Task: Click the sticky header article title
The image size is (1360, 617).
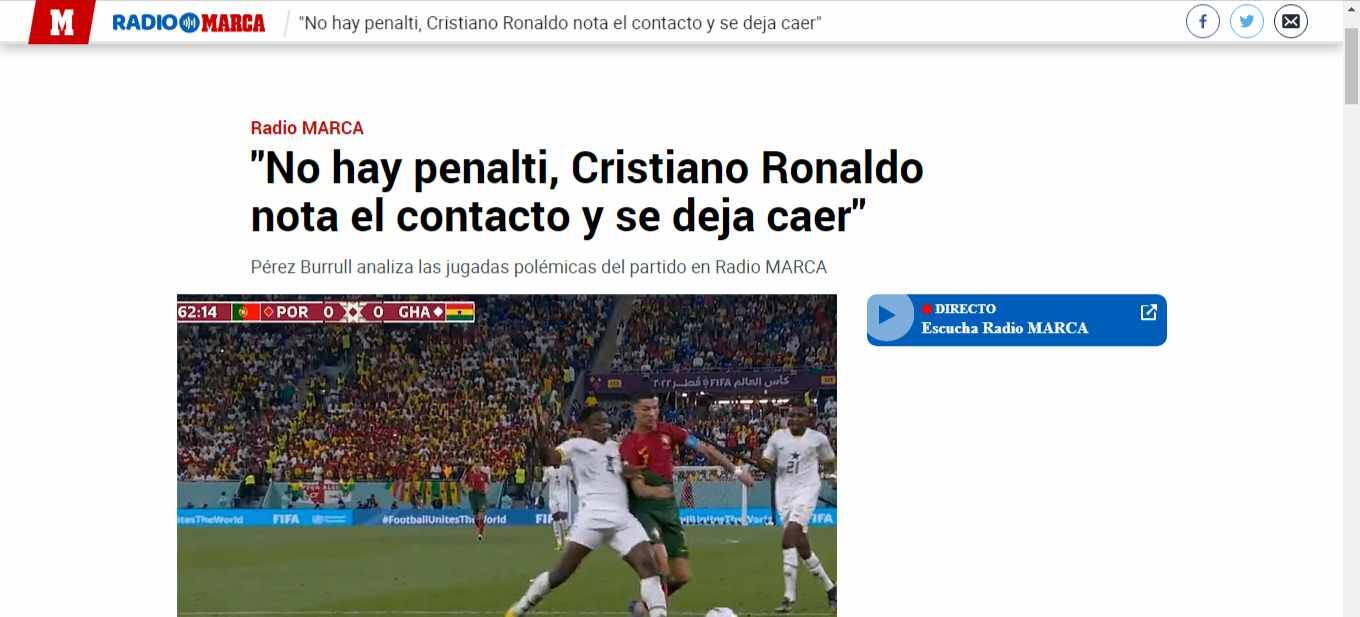Action: pyautogui.click(x=560, y=22)
